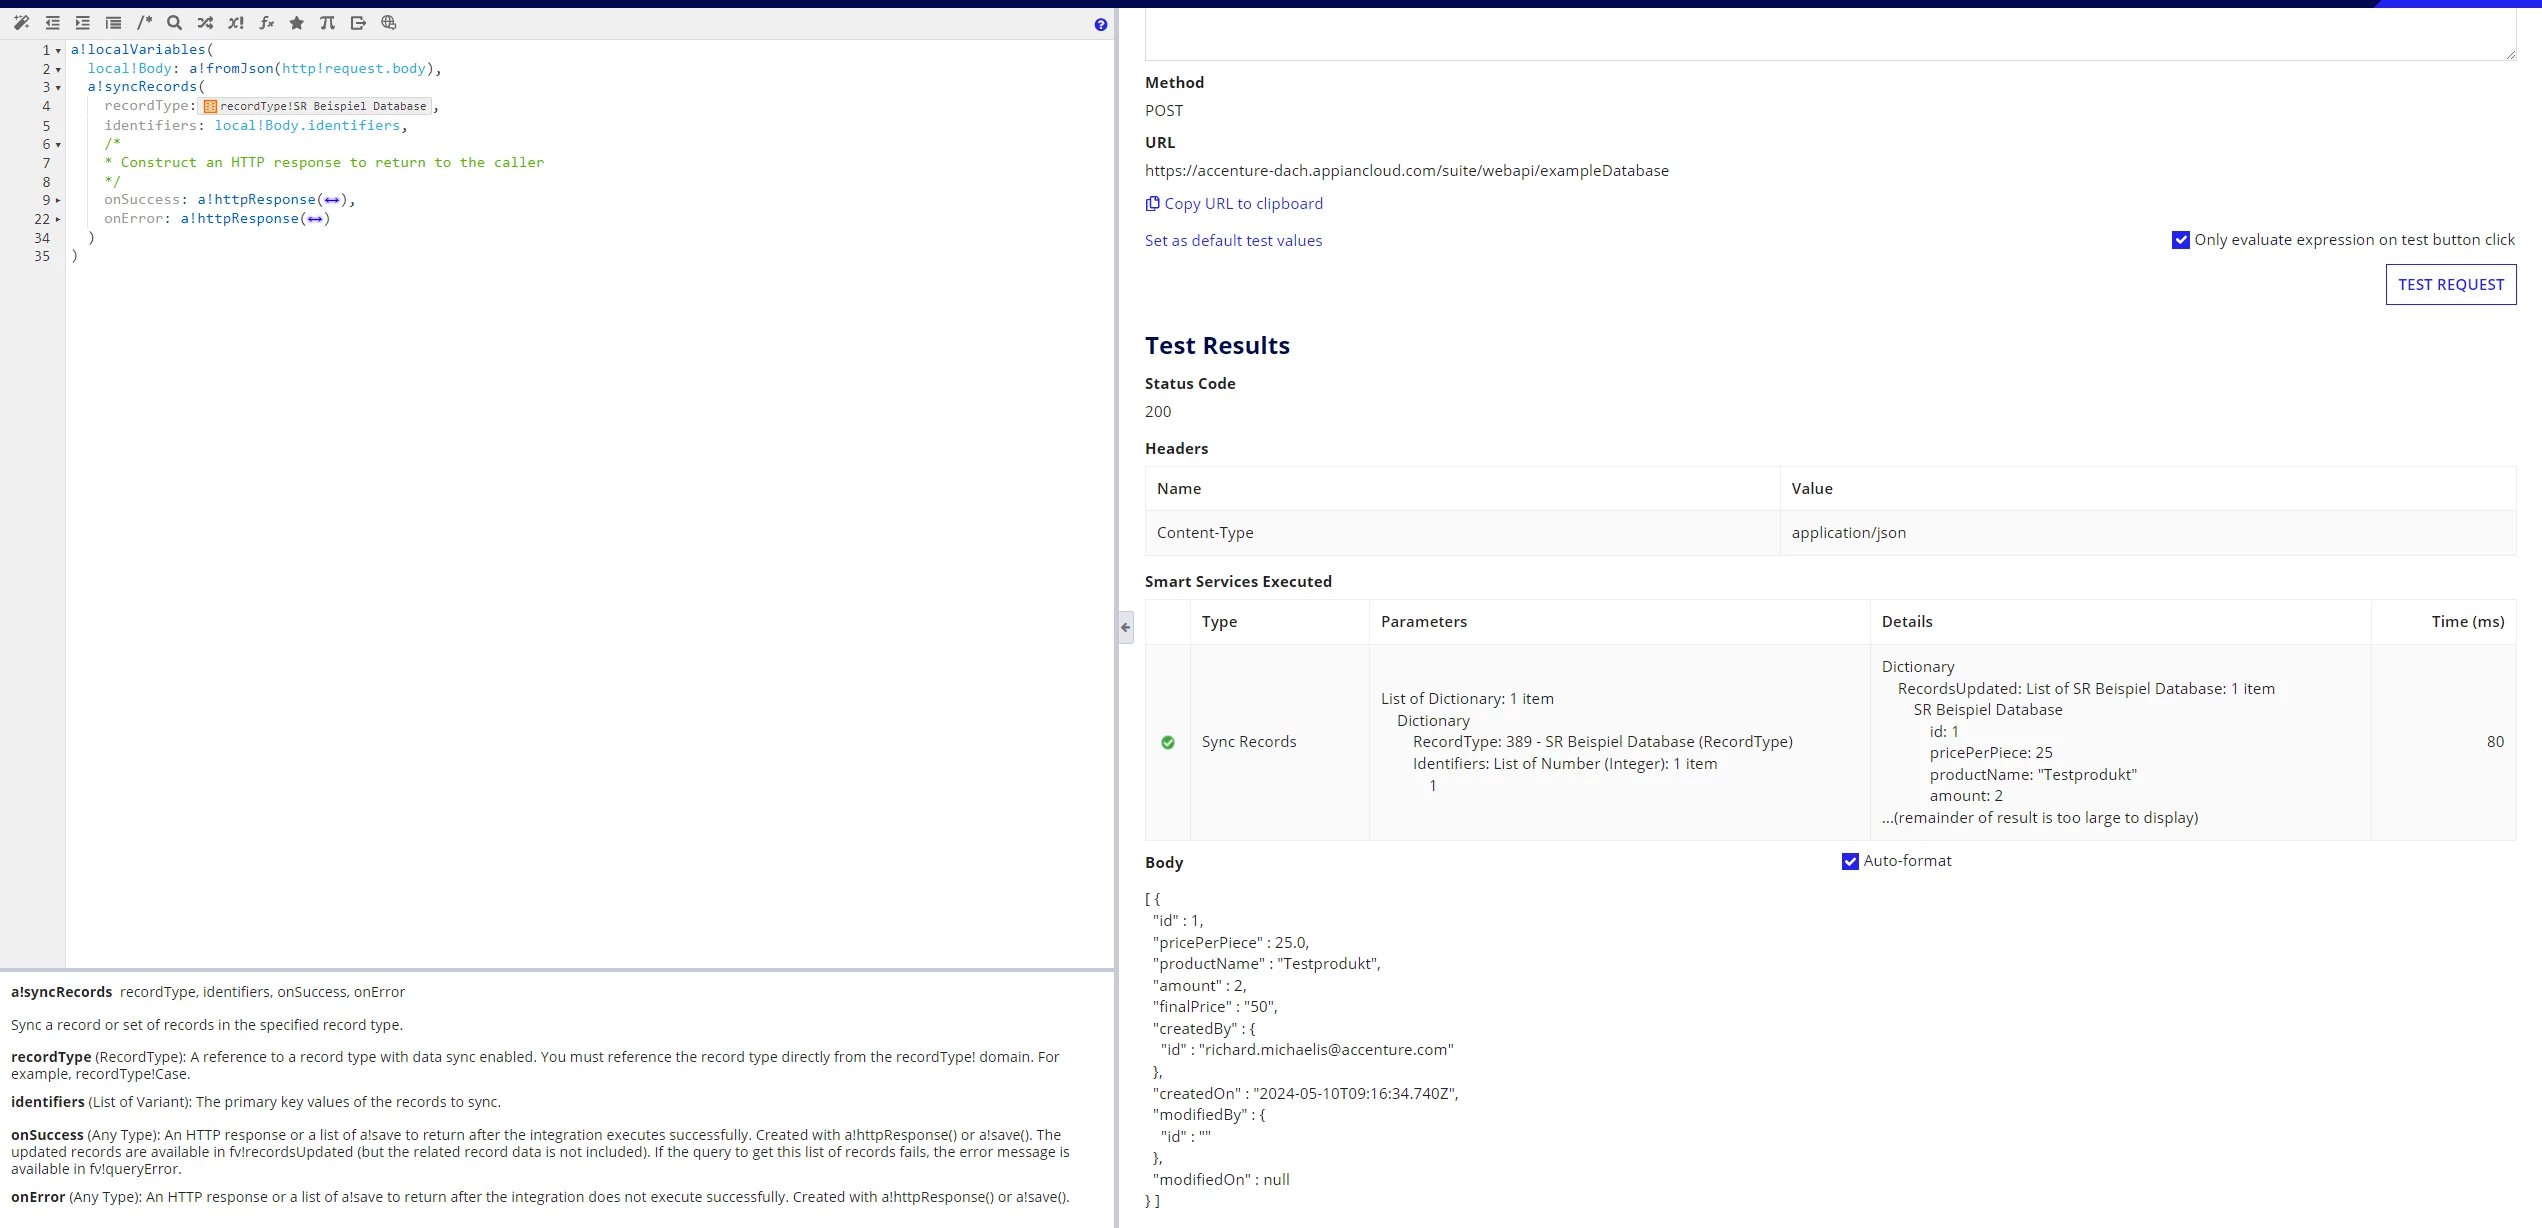Viewport: 2542px width, 1228px height.
Task: Collapse code fold on line 1
Action: pos(58,51)
